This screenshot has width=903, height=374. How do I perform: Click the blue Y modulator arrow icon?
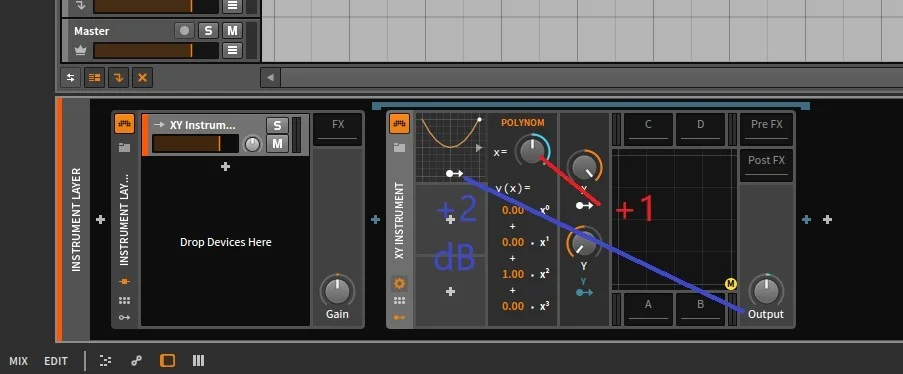tap(584, 292)
